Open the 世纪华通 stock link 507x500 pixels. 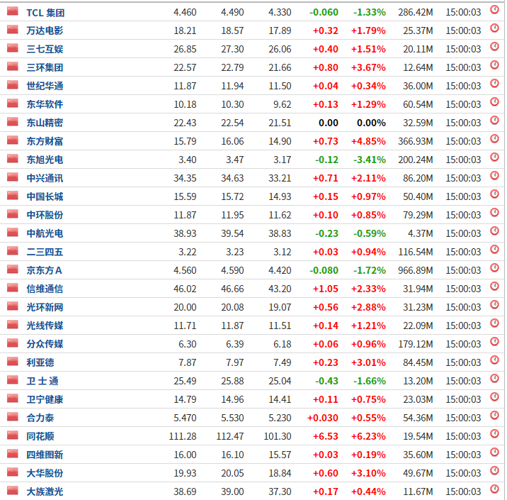pos(45,86)
